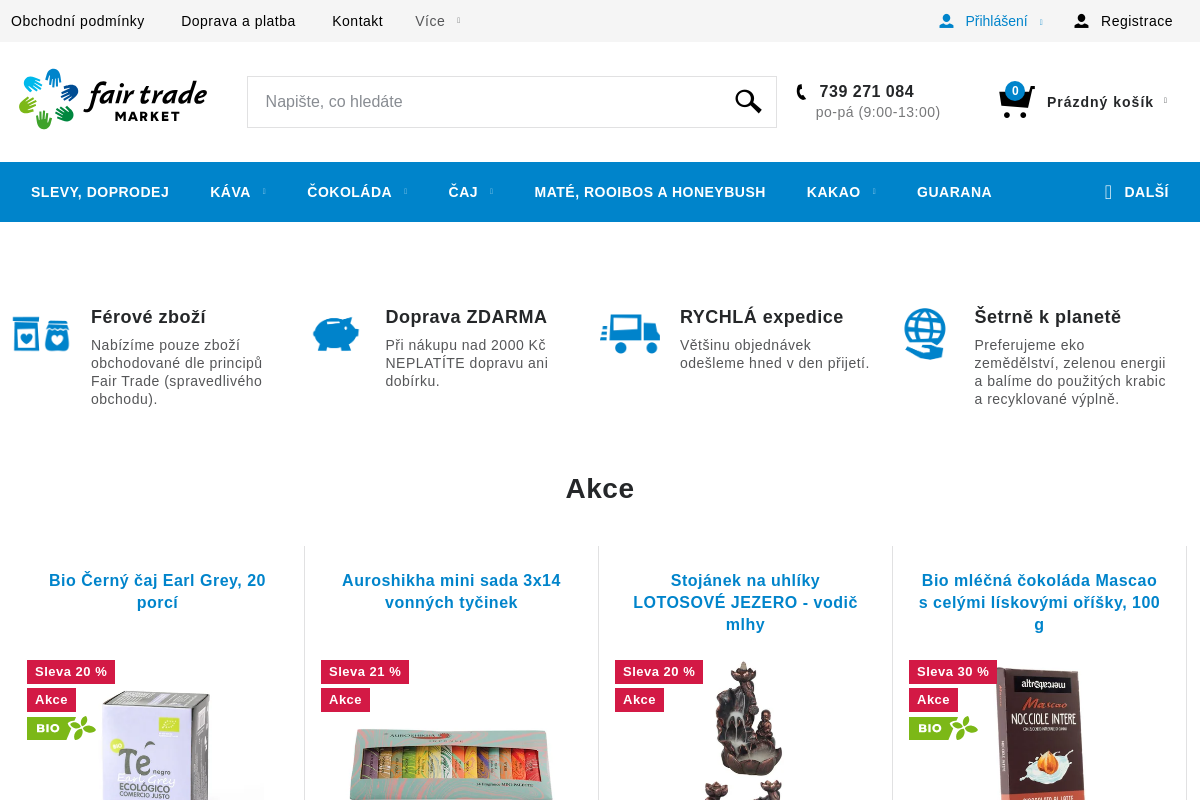Click the Sleva 21 % label on Auroshikha set
This screenshot has height=800, width=1200.
[365, 672]
